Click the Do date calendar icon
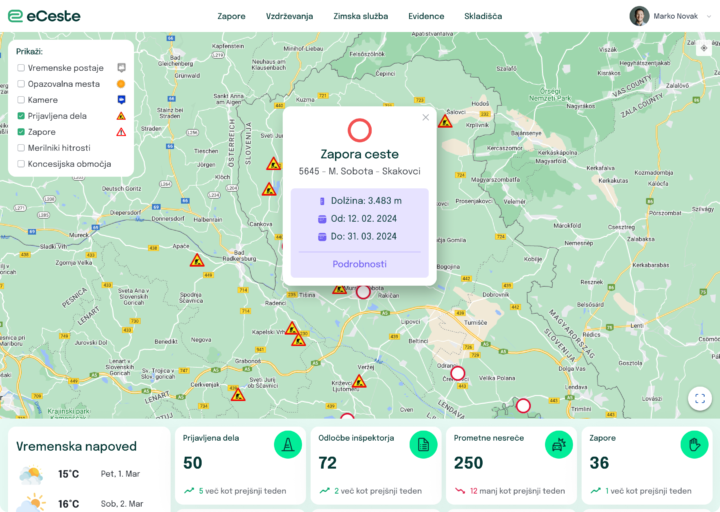The height and width of the screenshot is (512, 720). pos(322,237)
